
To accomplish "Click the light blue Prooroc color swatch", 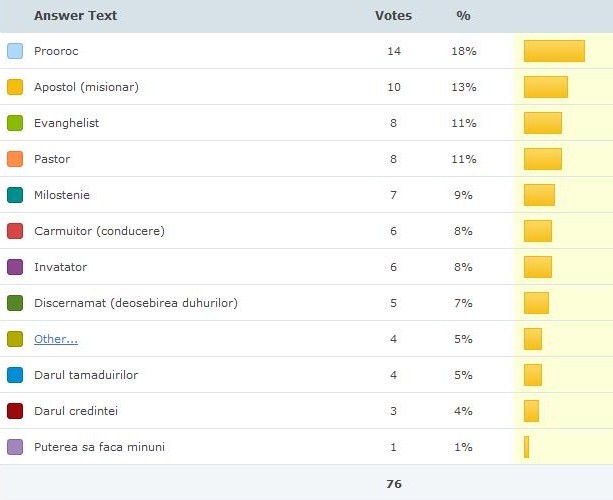I will tap(15, 51).
